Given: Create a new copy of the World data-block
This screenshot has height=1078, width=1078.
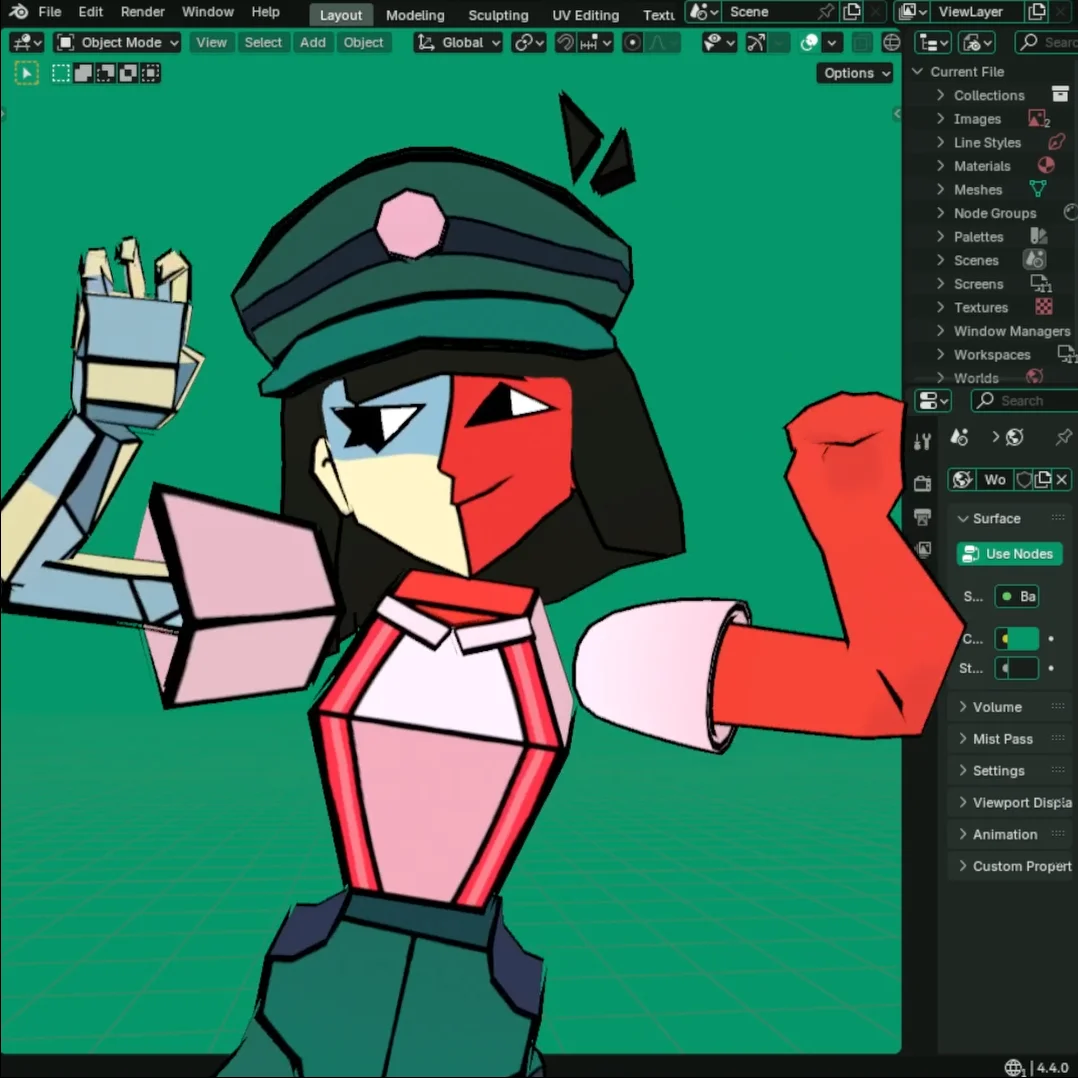Looking at the screenshot, I should pyautogui.click(x=1041, y=479).
